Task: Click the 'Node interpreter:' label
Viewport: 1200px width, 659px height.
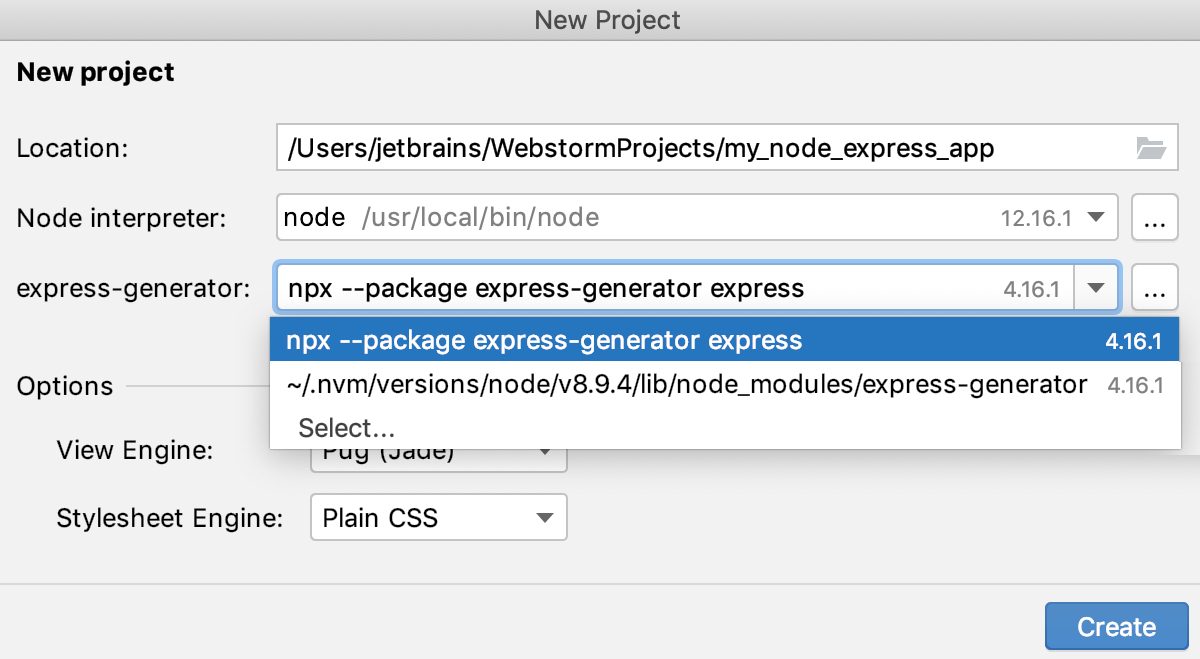Action: (123, 218)
